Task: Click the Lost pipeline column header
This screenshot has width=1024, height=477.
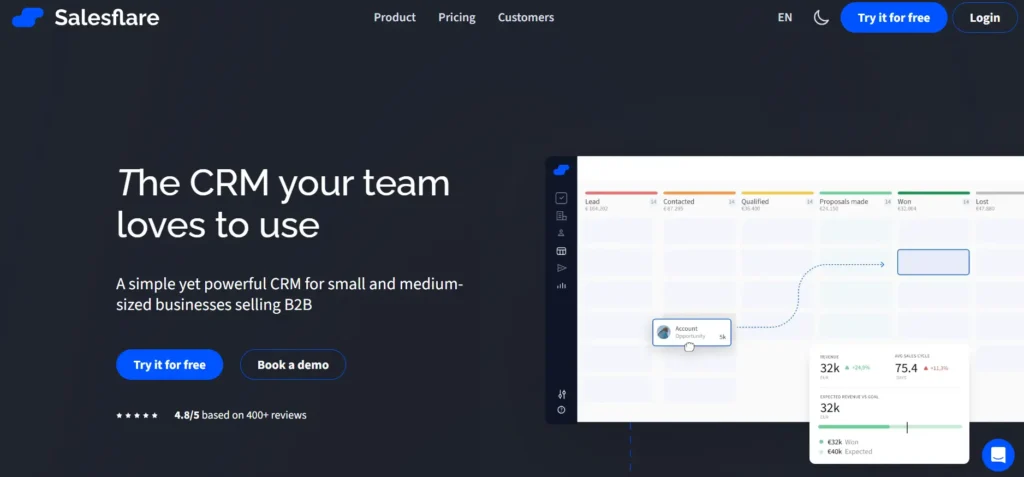Action: [999, 202]
